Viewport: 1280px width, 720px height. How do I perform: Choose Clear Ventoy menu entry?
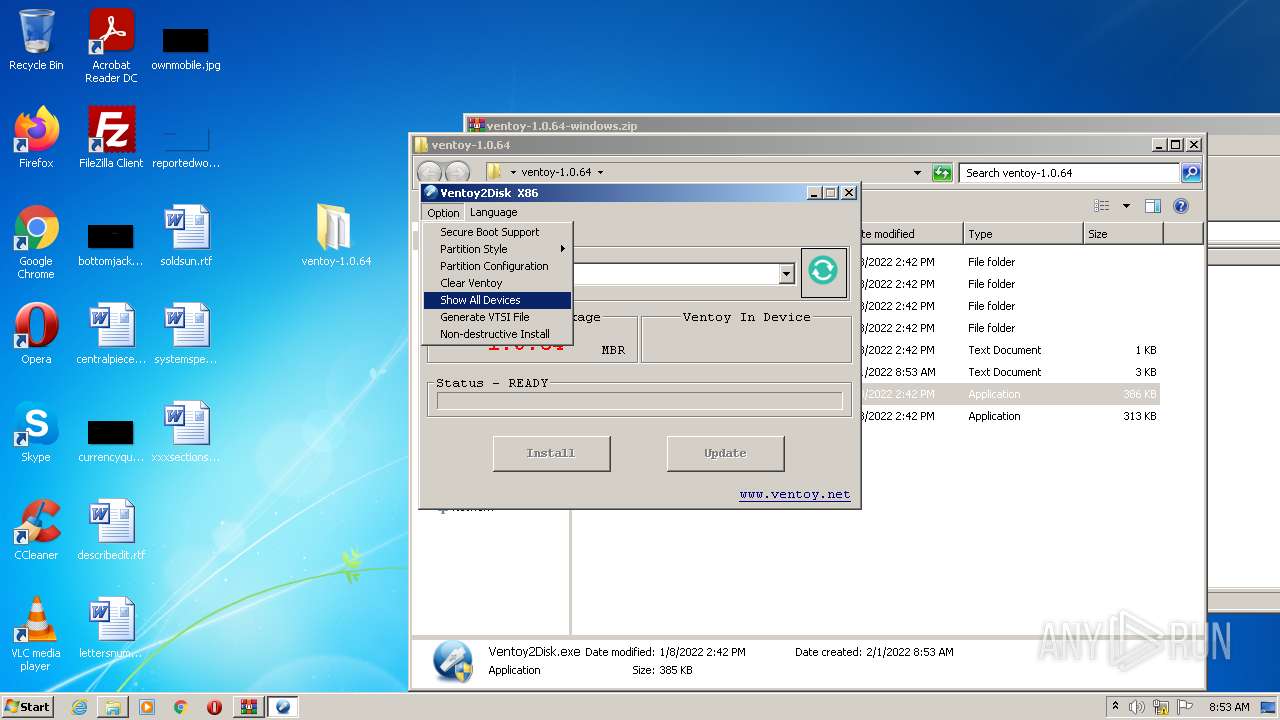pyautogui.click(x=497, y=283)
